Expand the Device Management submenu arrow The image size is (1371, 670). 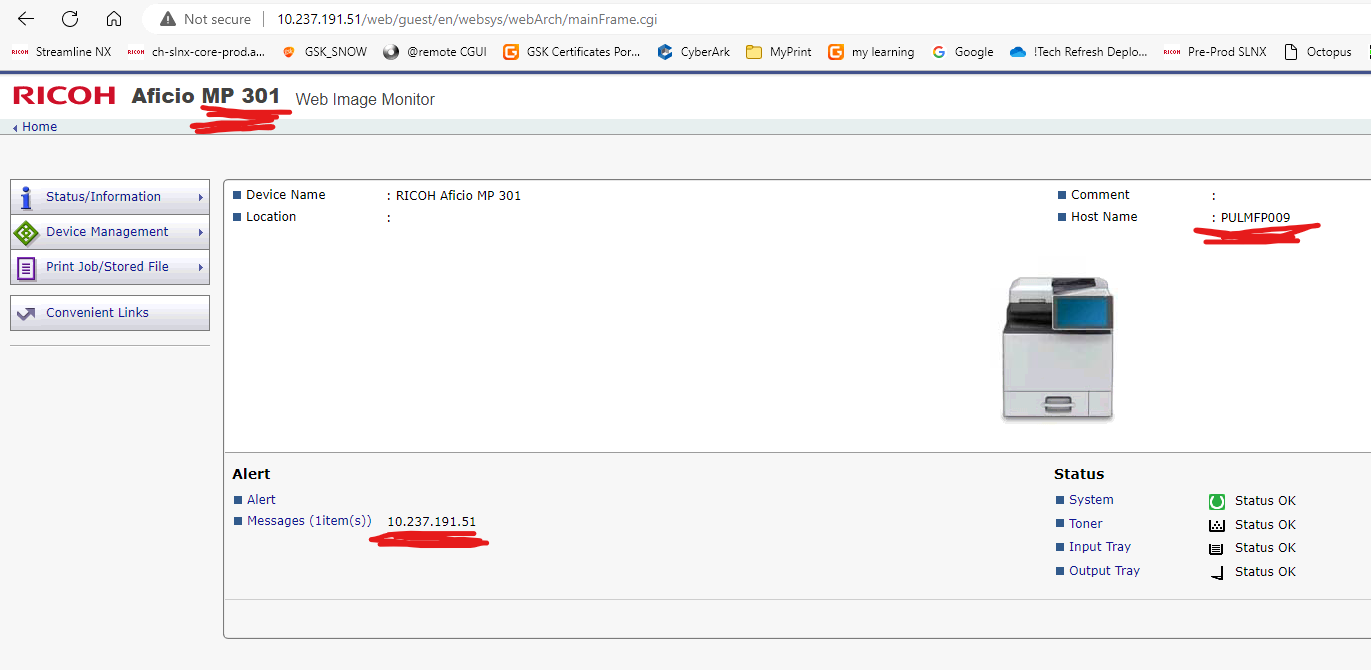point(201,233)
